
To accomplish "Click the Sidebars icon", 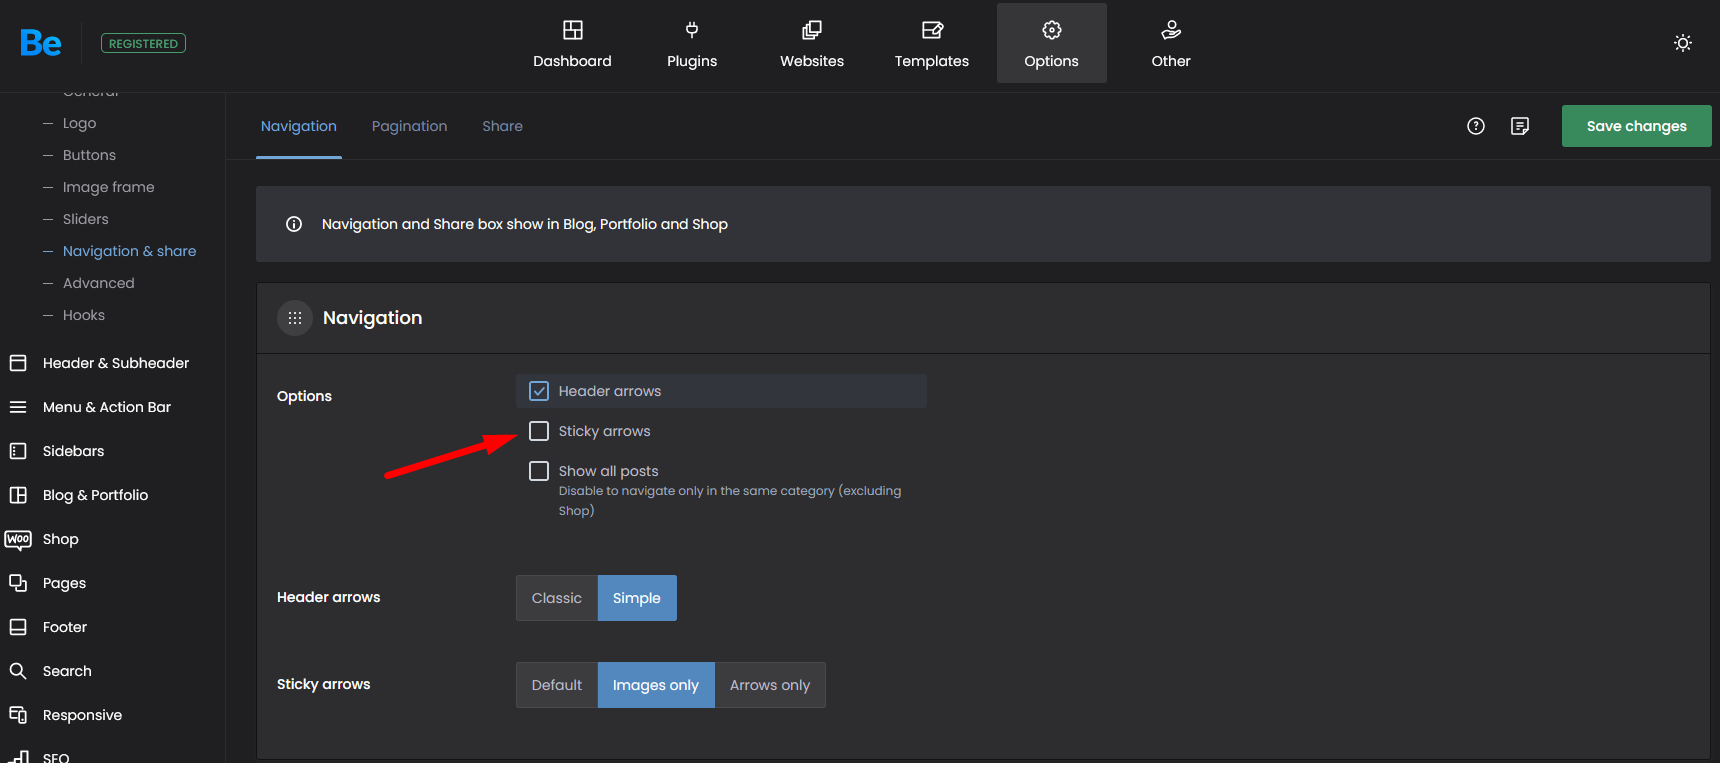I will pyautogui.click(x=18, y=451).
